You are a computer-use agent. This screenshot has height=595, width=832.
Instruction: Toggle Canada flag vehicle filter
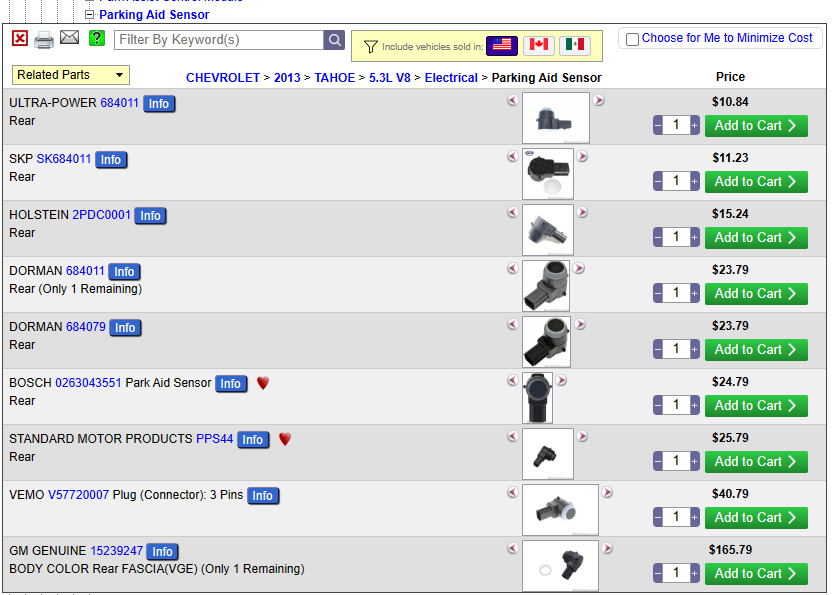click(x=539, y=45)
